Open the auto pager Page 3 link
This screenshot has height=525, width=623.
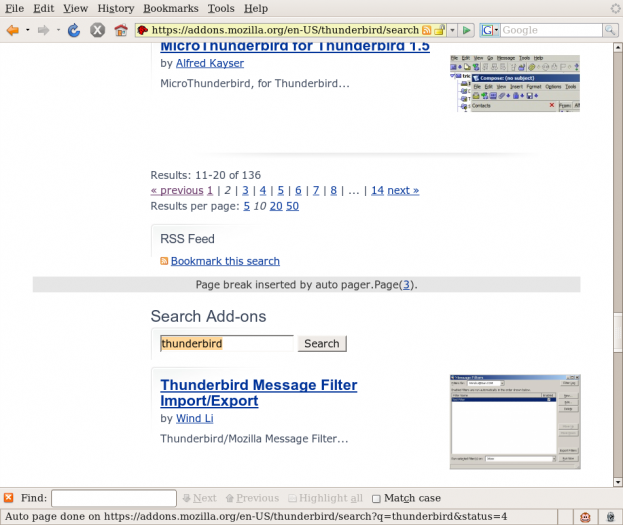(406, 285)
